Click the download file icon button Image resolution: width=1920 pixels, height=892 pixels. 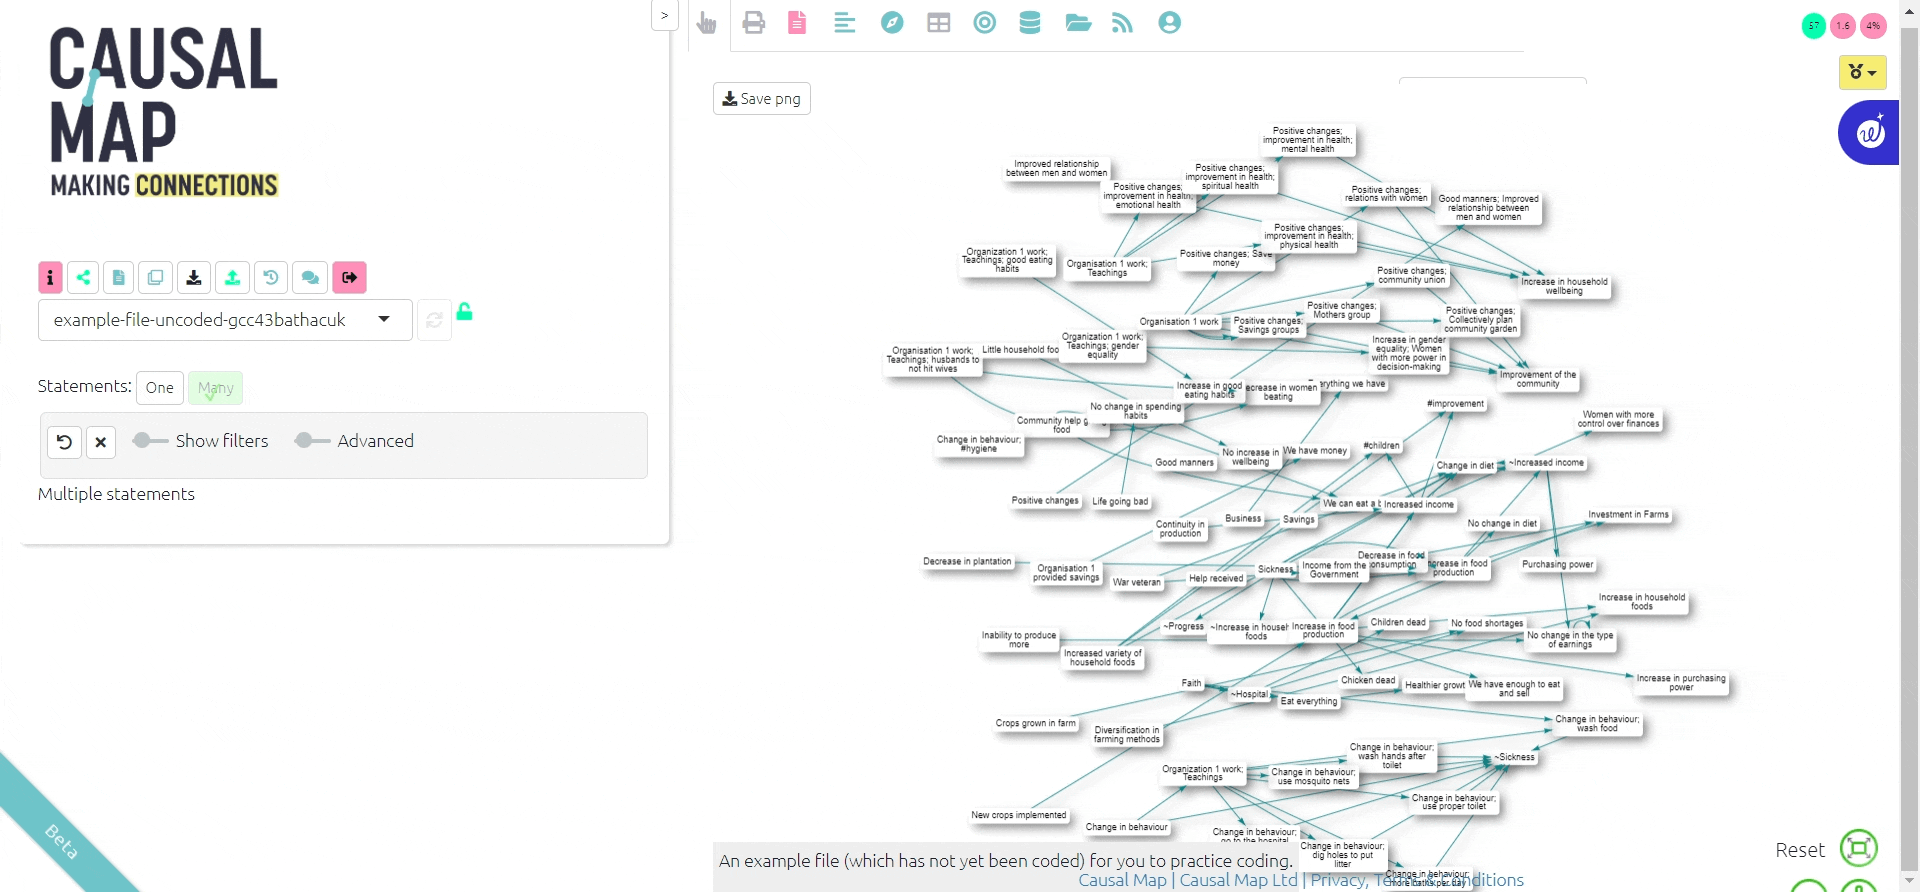[194, 277]
